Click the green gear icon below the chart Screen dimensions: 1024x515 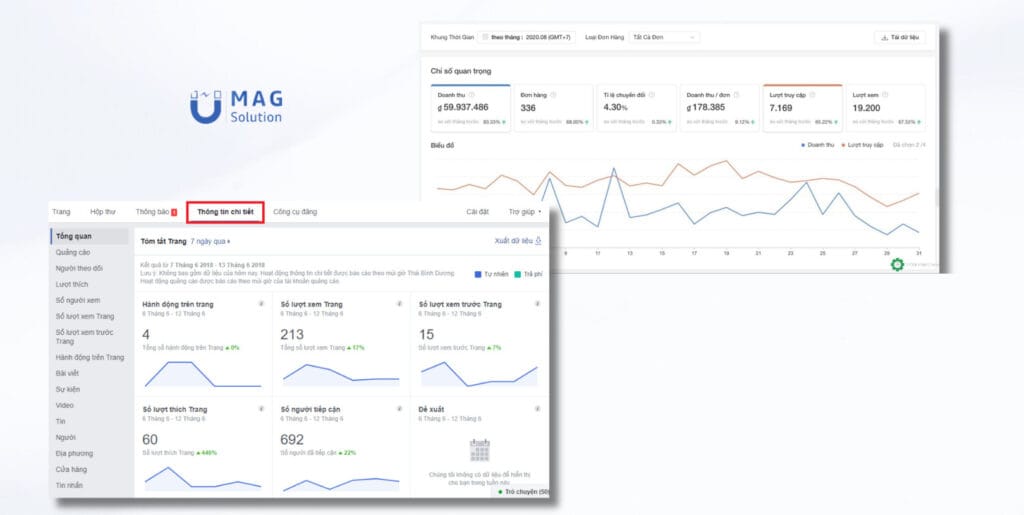897,265
